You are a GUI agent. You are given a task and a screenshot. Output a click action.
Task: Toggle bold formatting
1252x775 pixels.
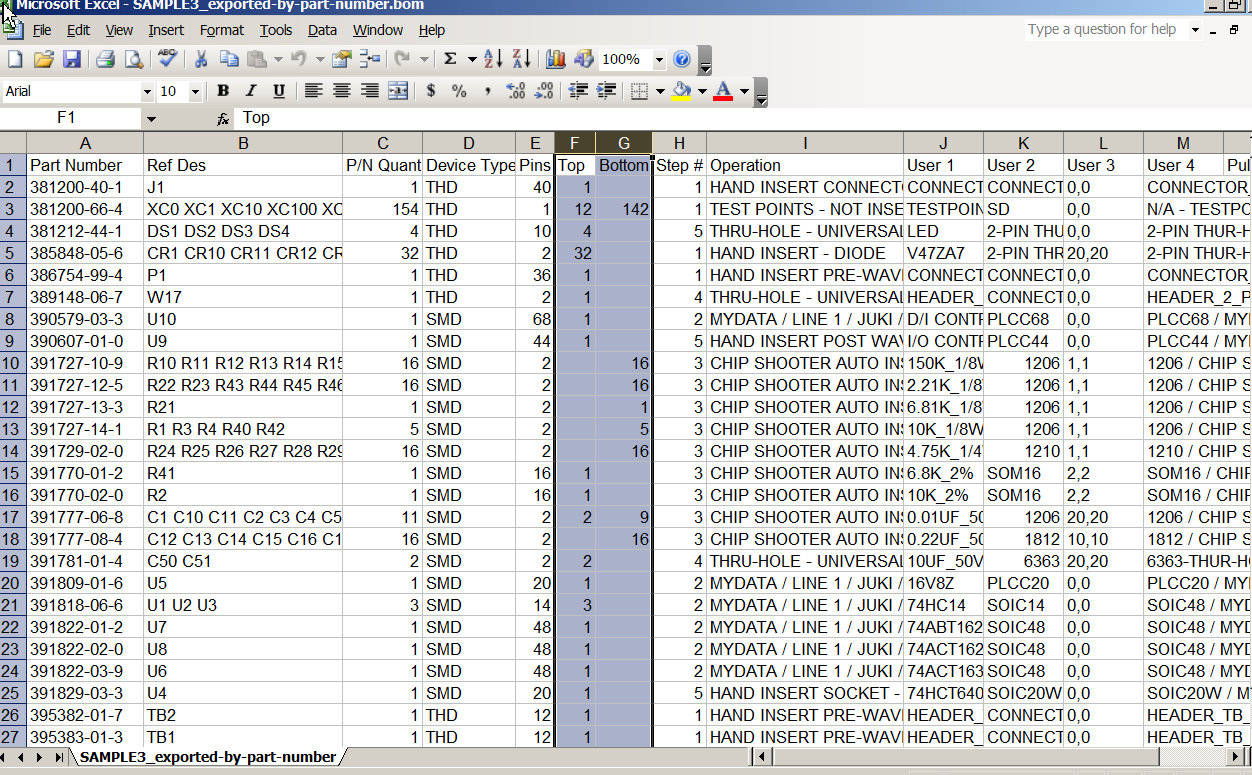[223, 91]
